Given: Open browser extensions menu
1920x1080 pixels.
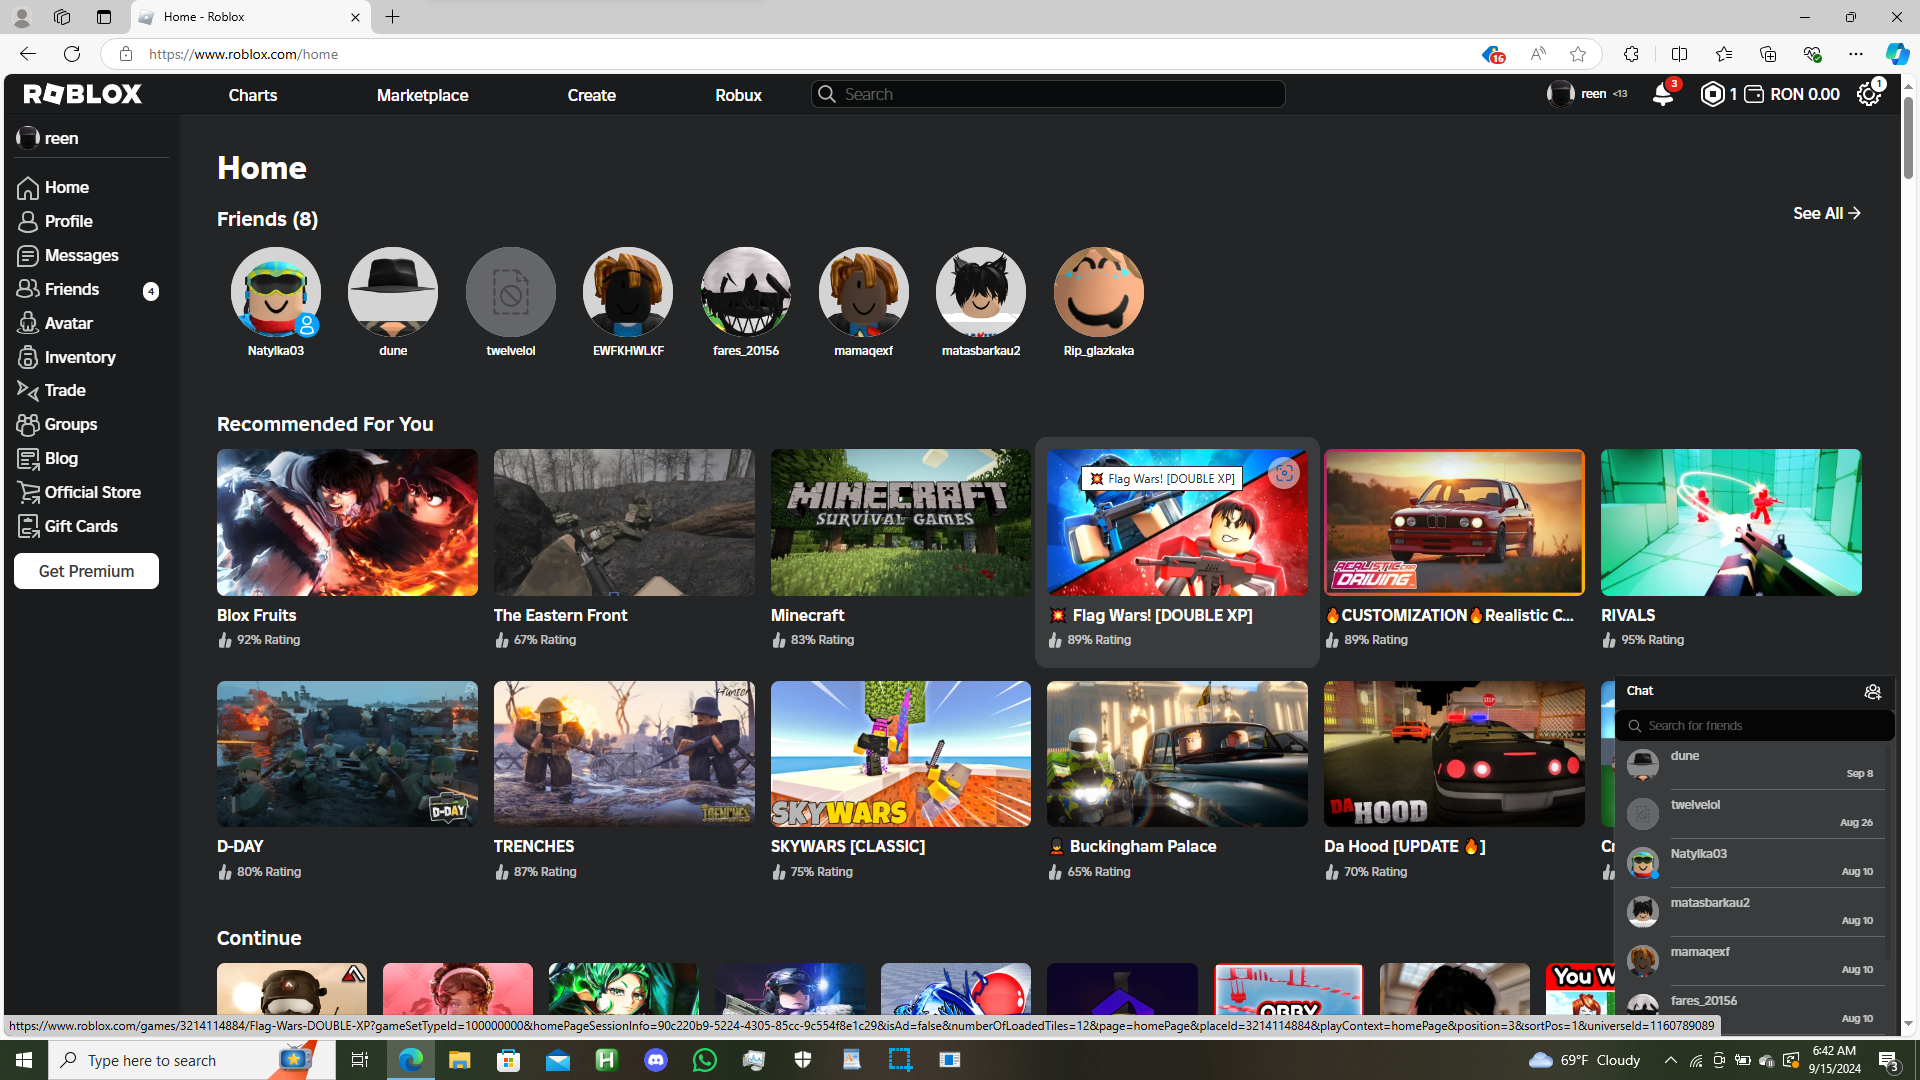Looking at the screenshot, I should click(1630, 54).
